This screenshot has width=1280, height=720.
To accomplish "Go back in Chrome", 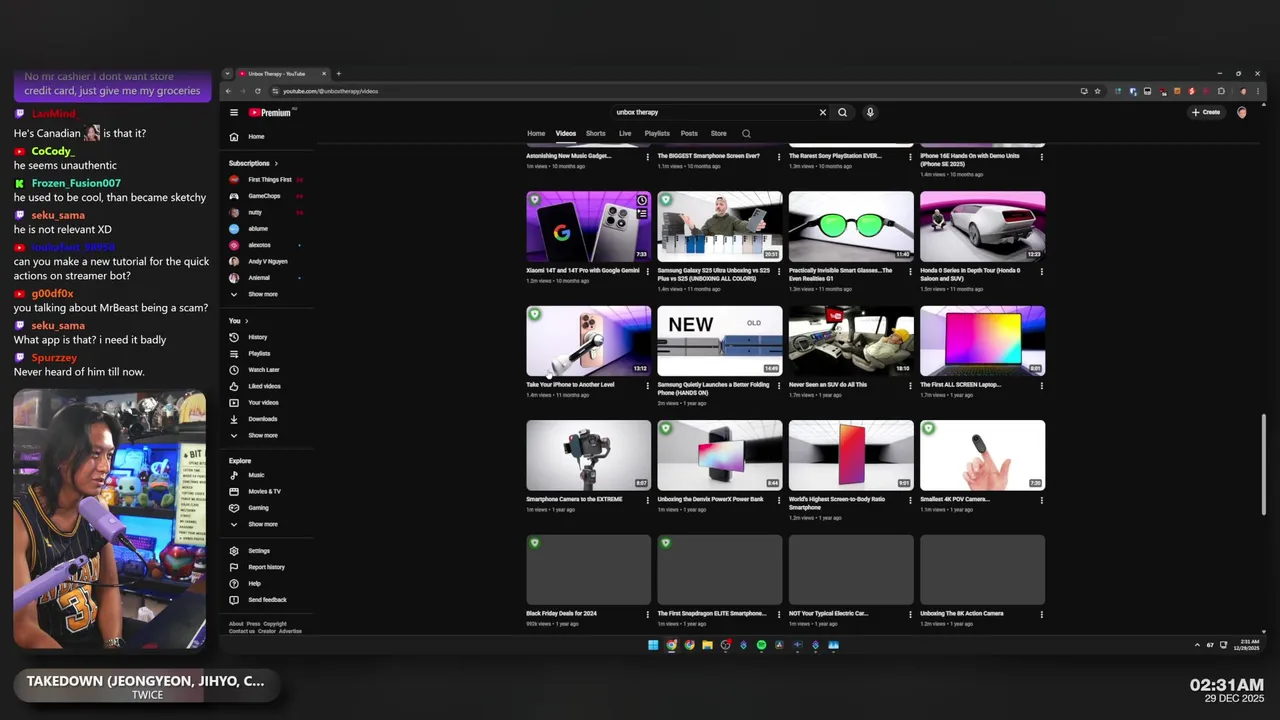I will tap(228, 91).
